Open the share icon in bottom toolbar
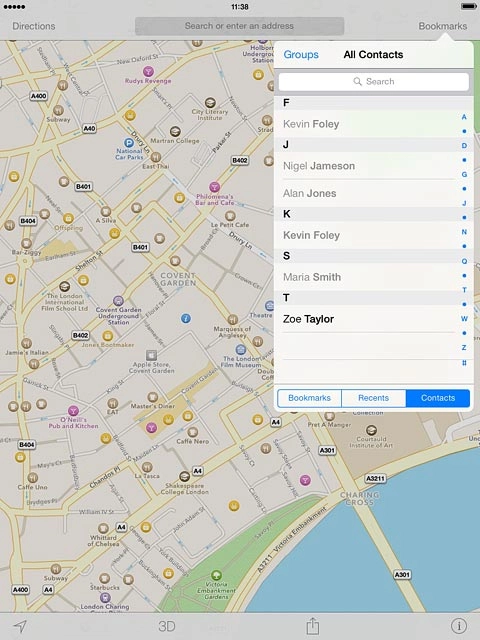Screen dimensions: 480x640 tap(313, 625)
